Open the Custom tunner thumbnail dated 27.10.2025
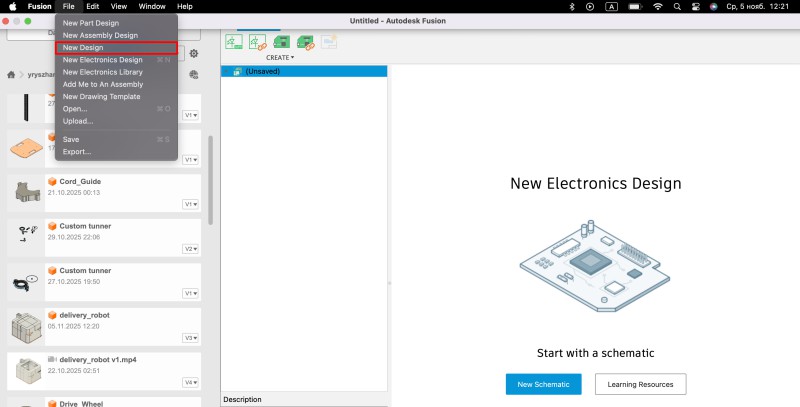Screen dimensions: 800x407 26,282
